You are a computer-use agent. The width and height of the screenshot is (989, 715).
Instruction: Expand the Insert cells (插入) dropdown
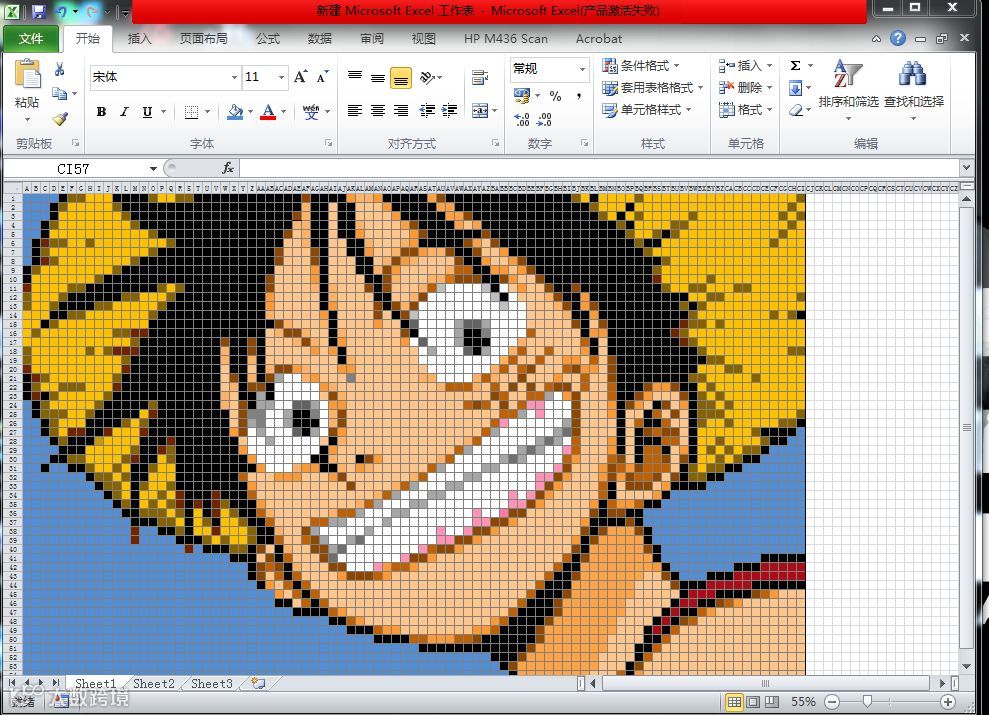769,66
